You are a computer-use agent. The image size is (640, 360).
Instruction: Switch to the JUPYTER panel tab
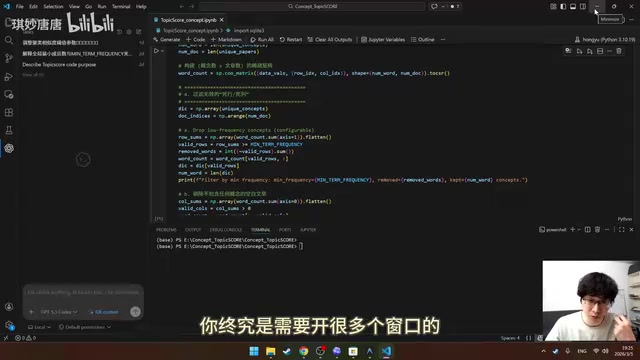[x=308, y=230]
